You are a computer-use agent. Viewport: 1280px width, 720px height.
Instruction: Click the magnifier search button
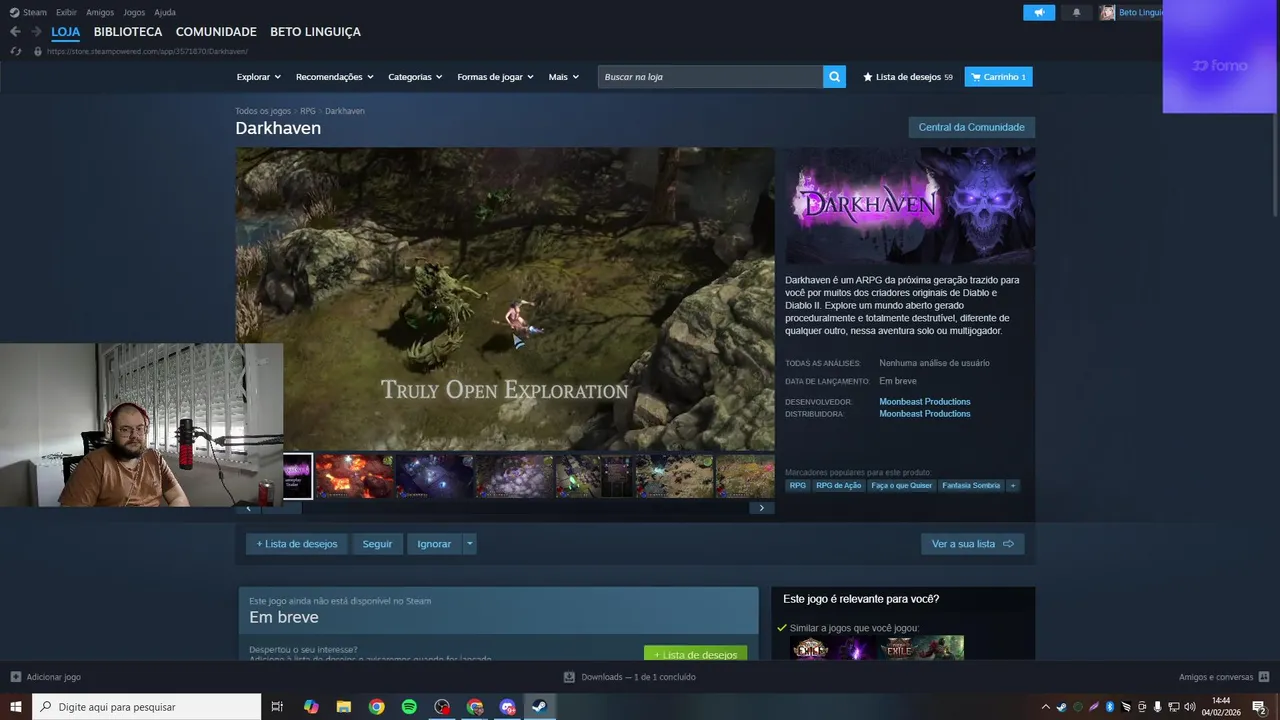click(x=834, y=77)
